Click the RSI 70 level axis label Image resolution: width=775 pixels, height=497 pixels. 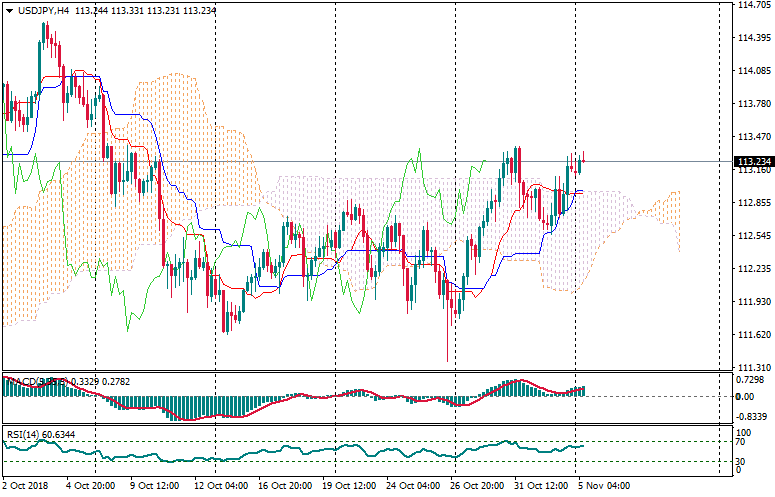[742, 441]
